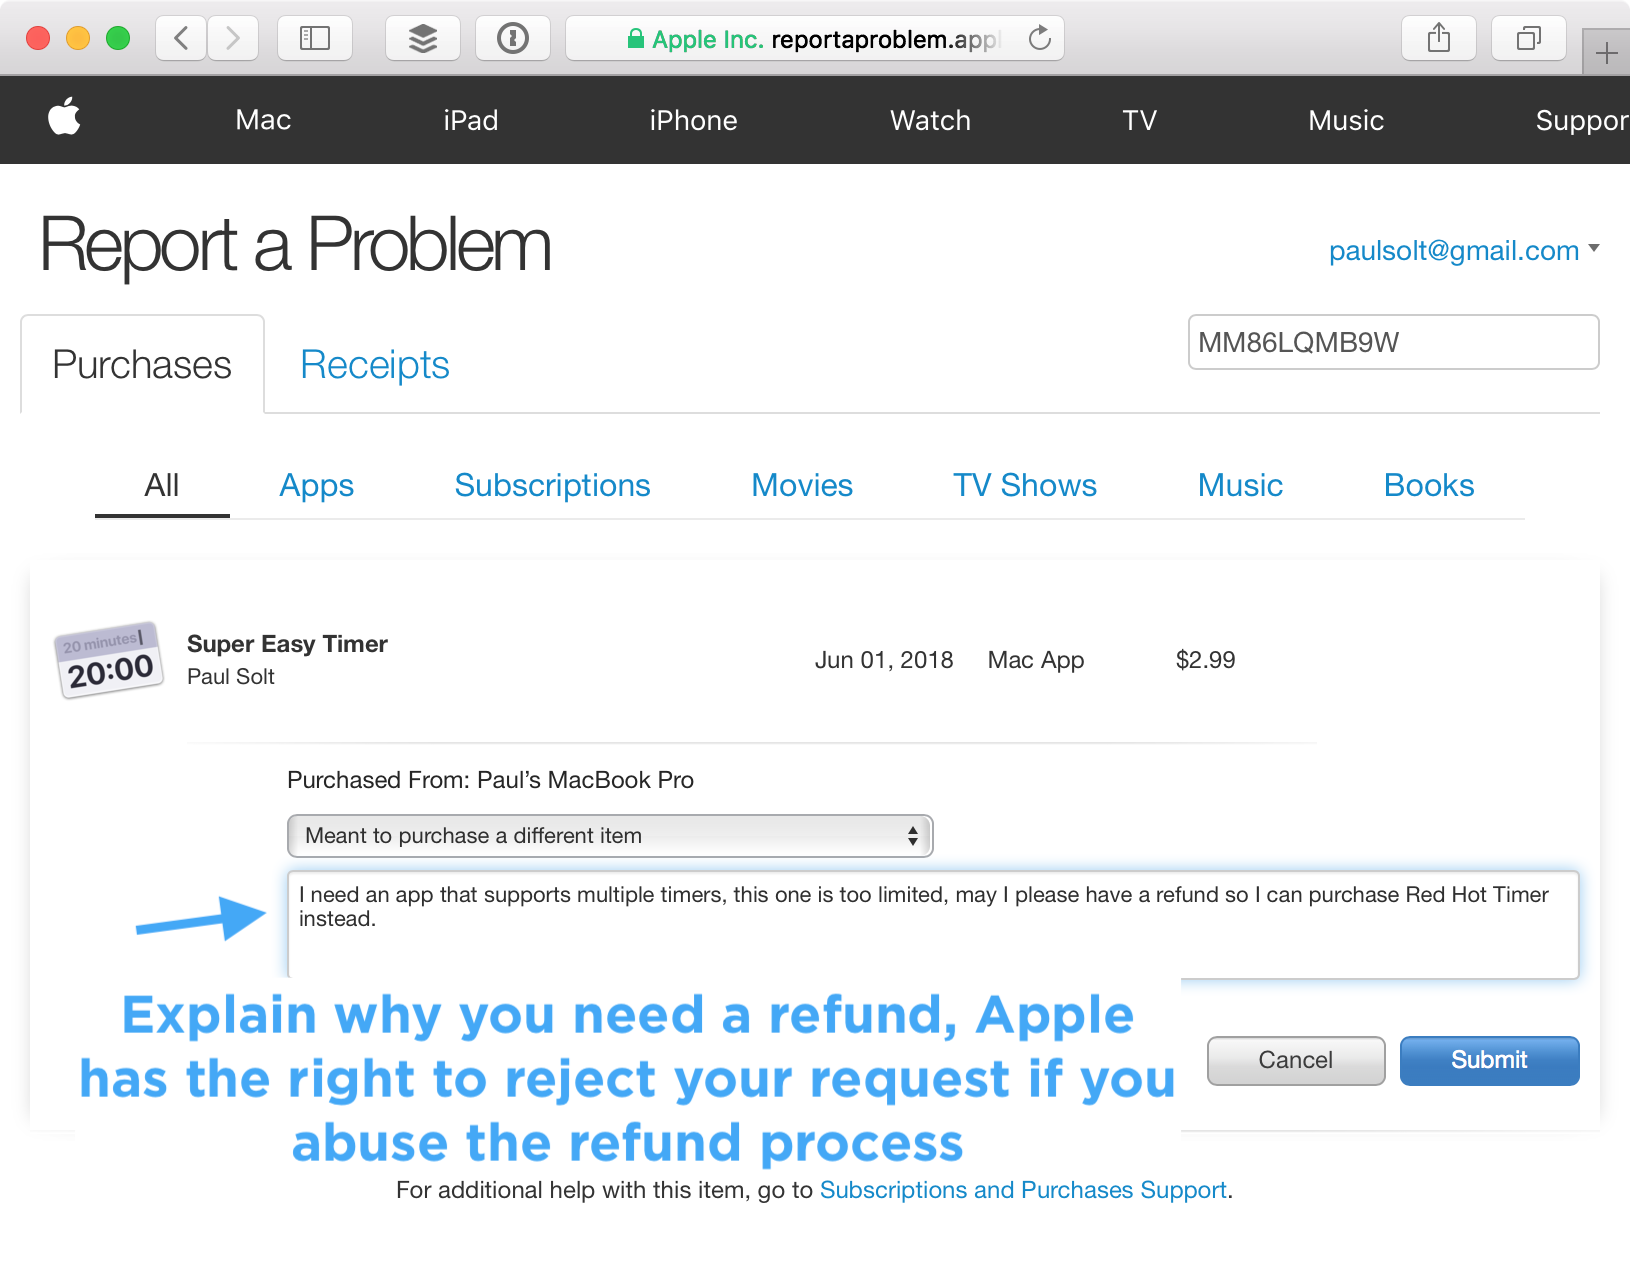Reload the page with the refresh icon
Image resolution: width=1630 pixels, height=1282 pixels.
click(x=1040, y=38)
